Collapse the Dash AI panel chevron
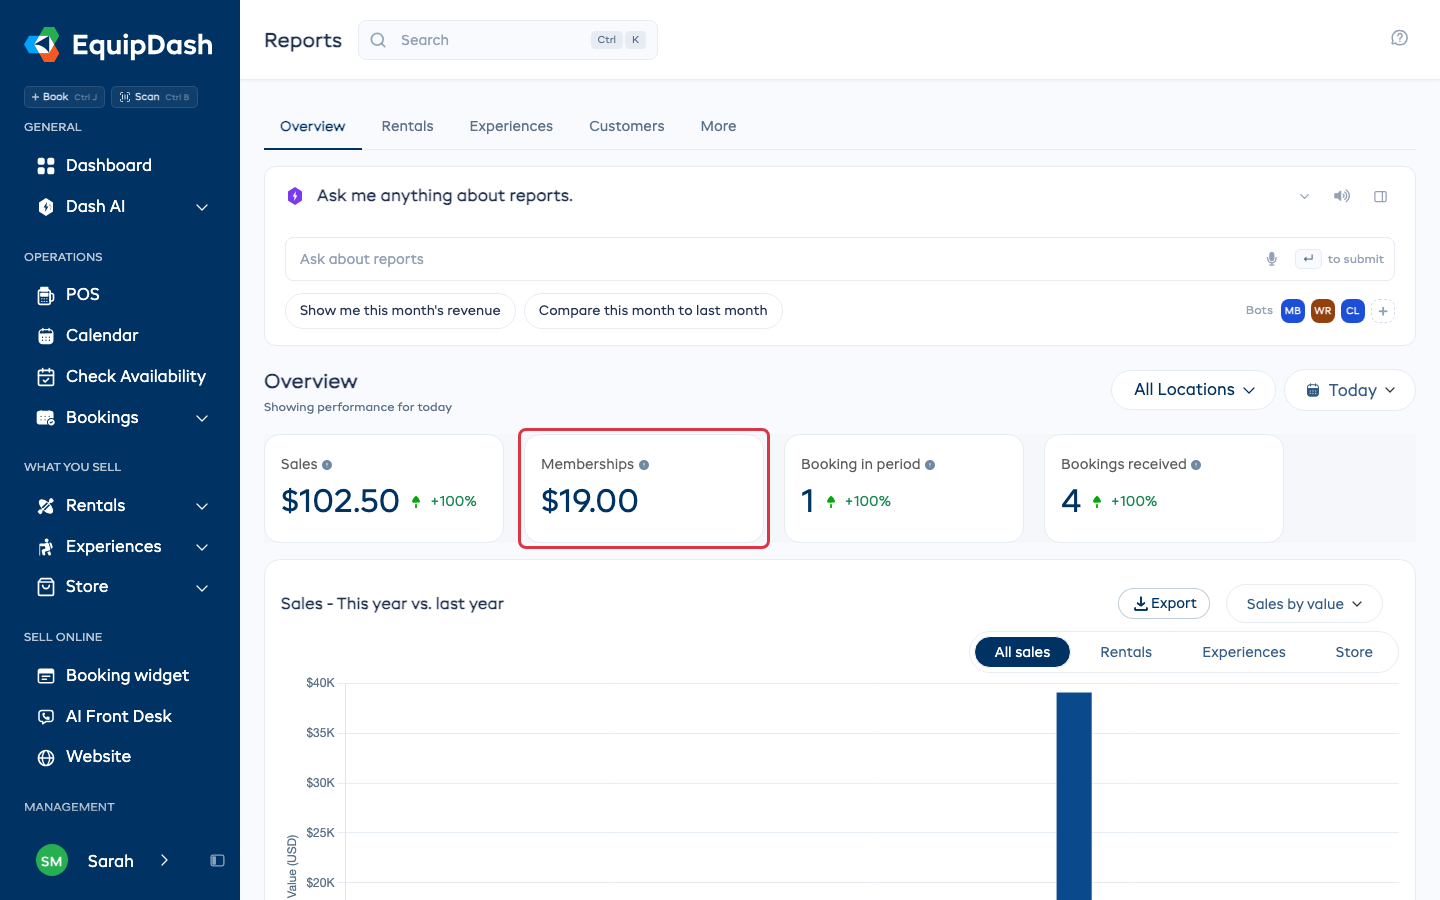 tap(1304, 196)
